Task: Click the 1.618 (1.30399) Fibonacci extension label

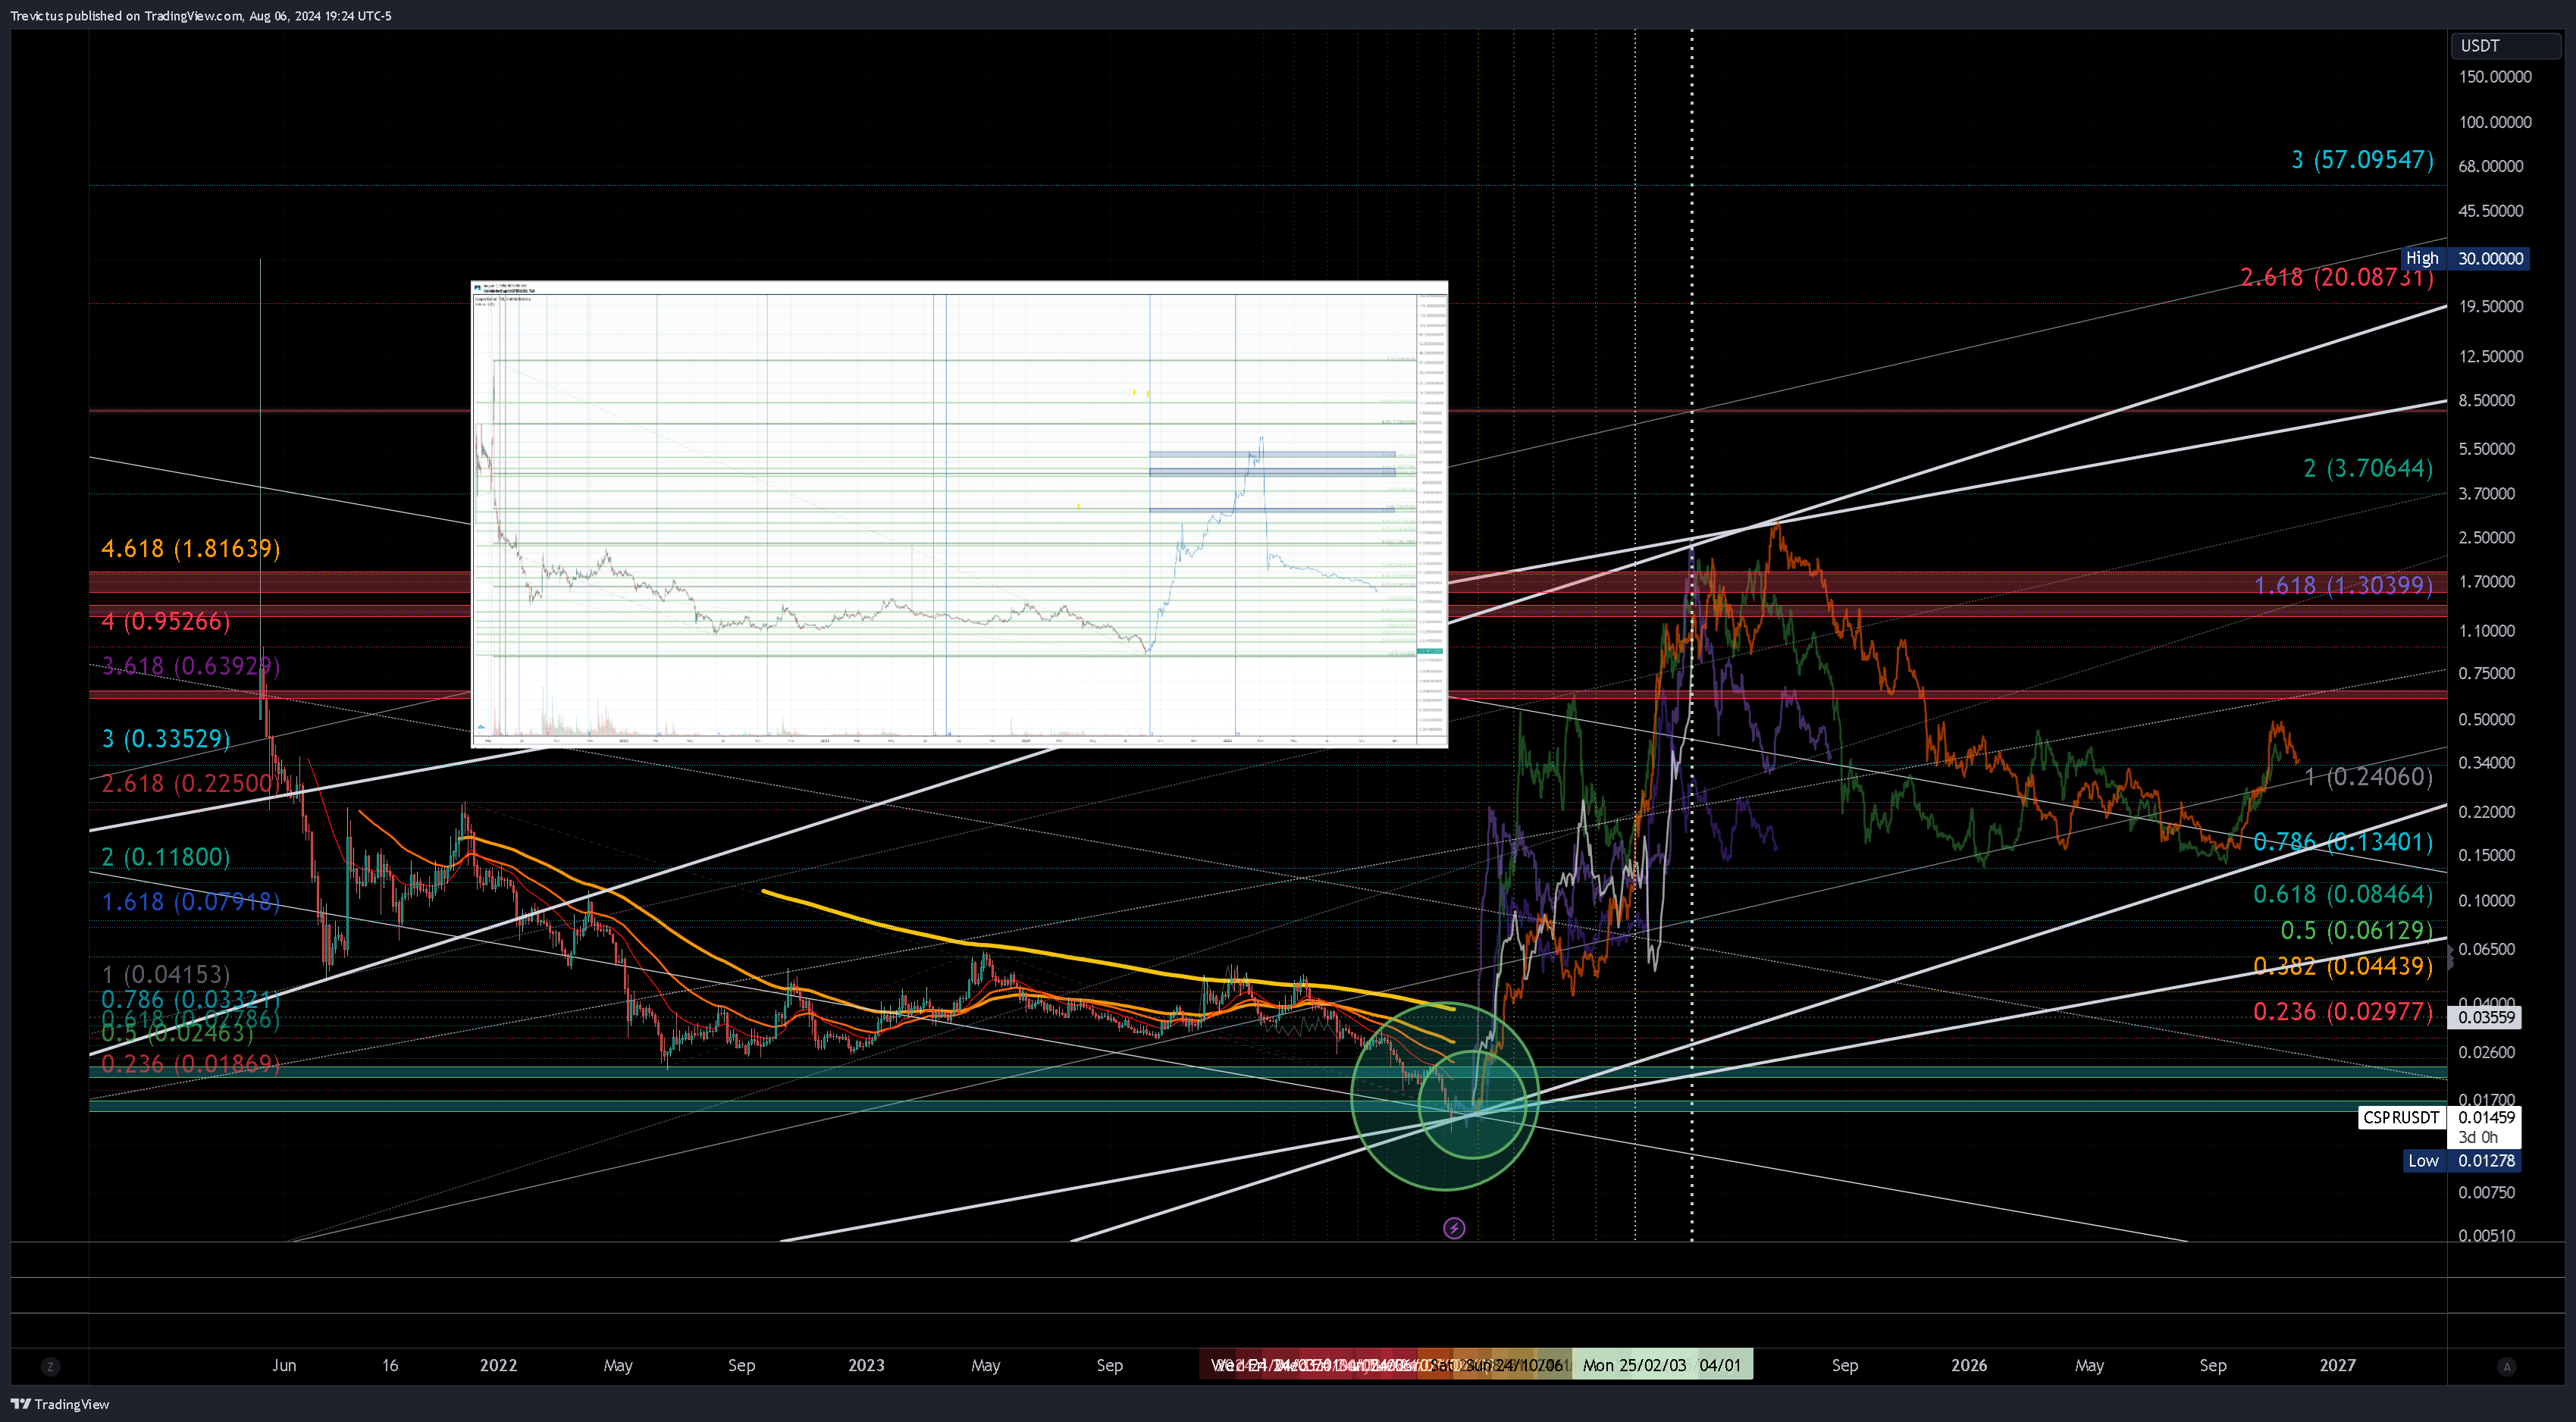Action: 2343,585
